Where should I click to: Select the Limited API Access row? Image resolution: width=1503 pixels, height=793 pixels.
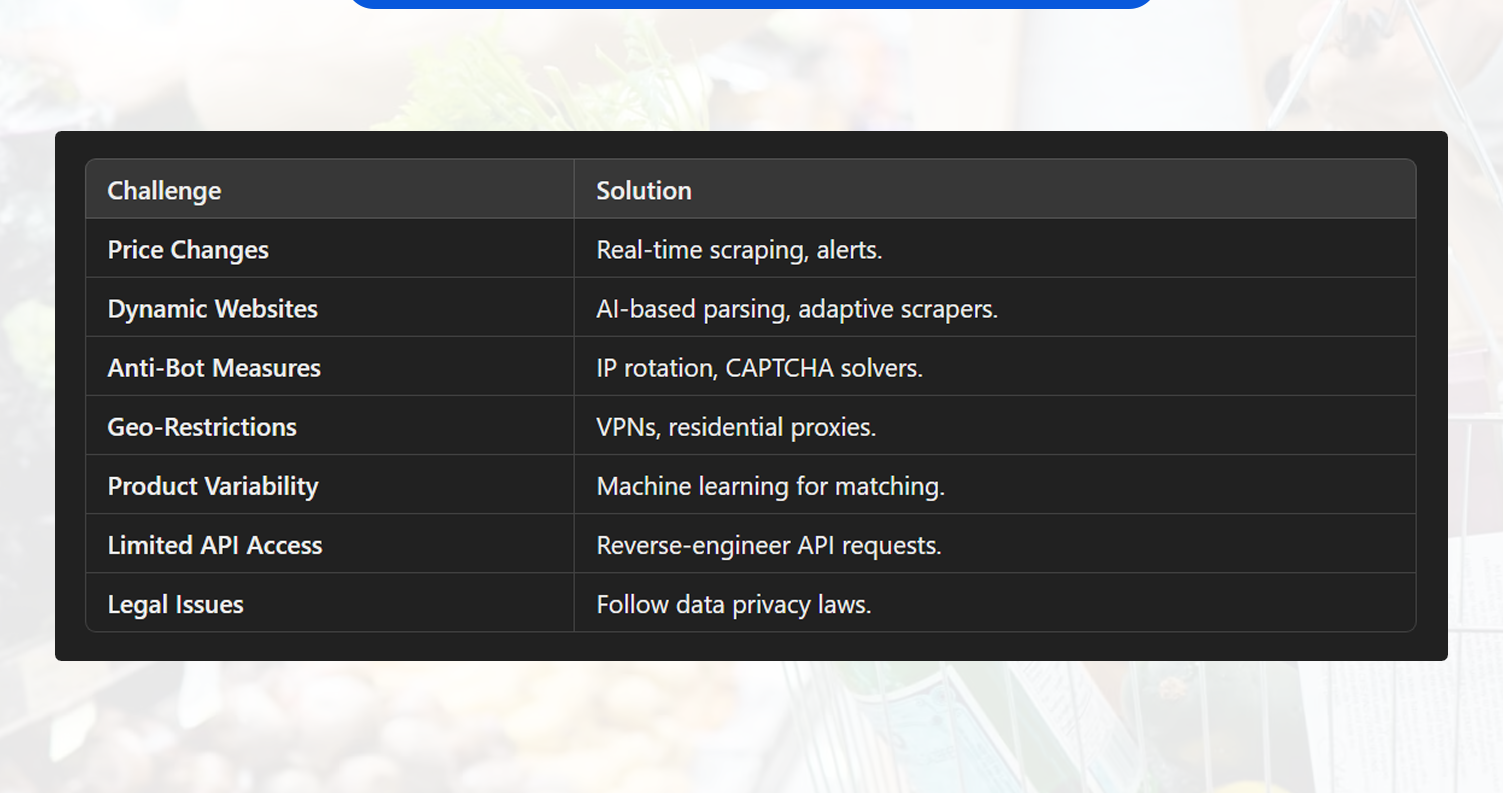(214, 544)
